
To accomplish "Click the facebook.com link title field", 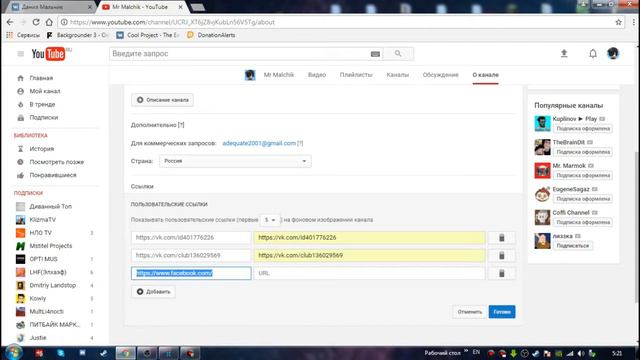I will tap(191, 273).
